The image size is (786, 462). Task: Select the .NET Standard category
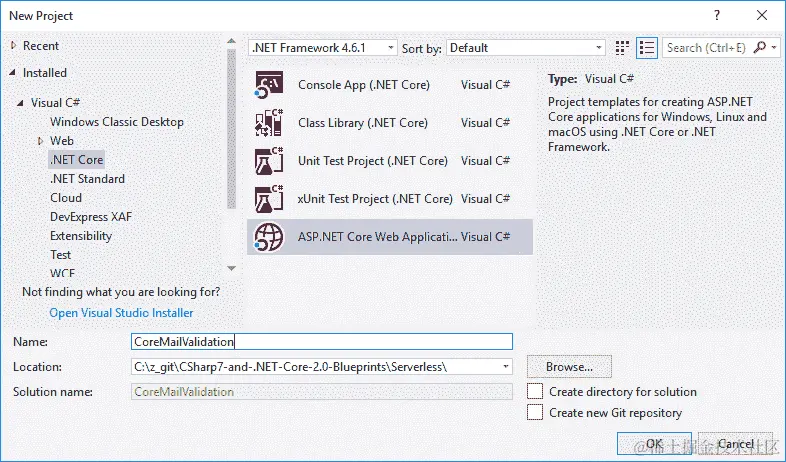point(87,179)
